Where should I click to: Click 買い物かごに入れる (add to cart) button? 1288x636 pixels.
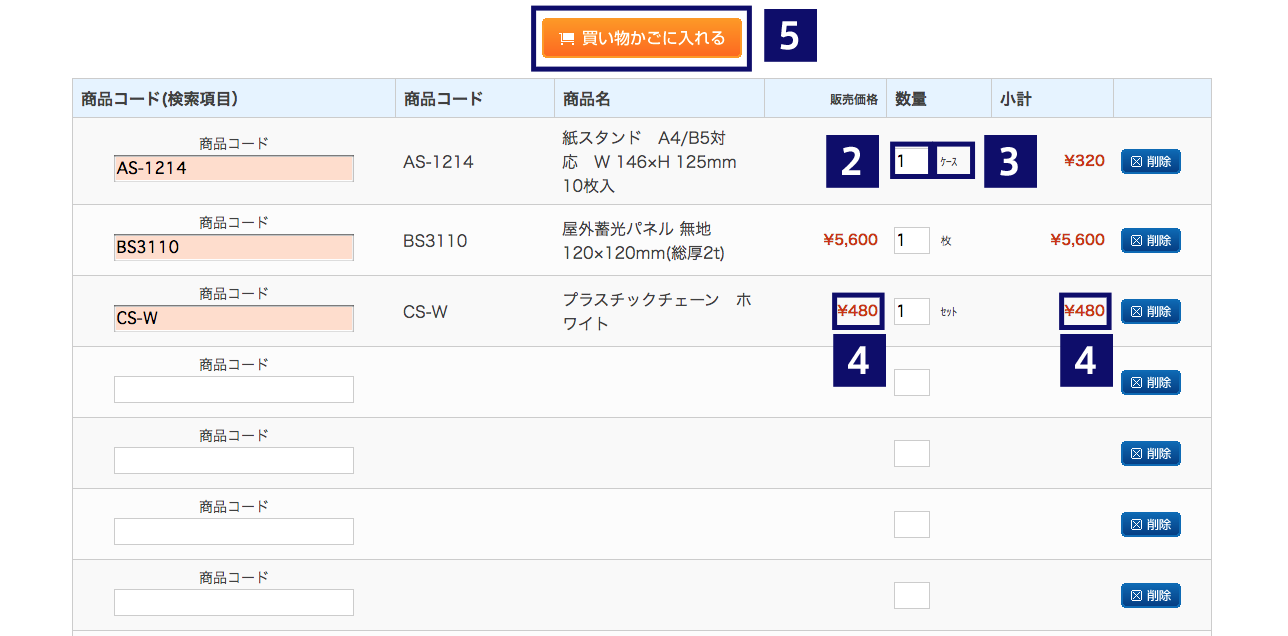[642, 38]
